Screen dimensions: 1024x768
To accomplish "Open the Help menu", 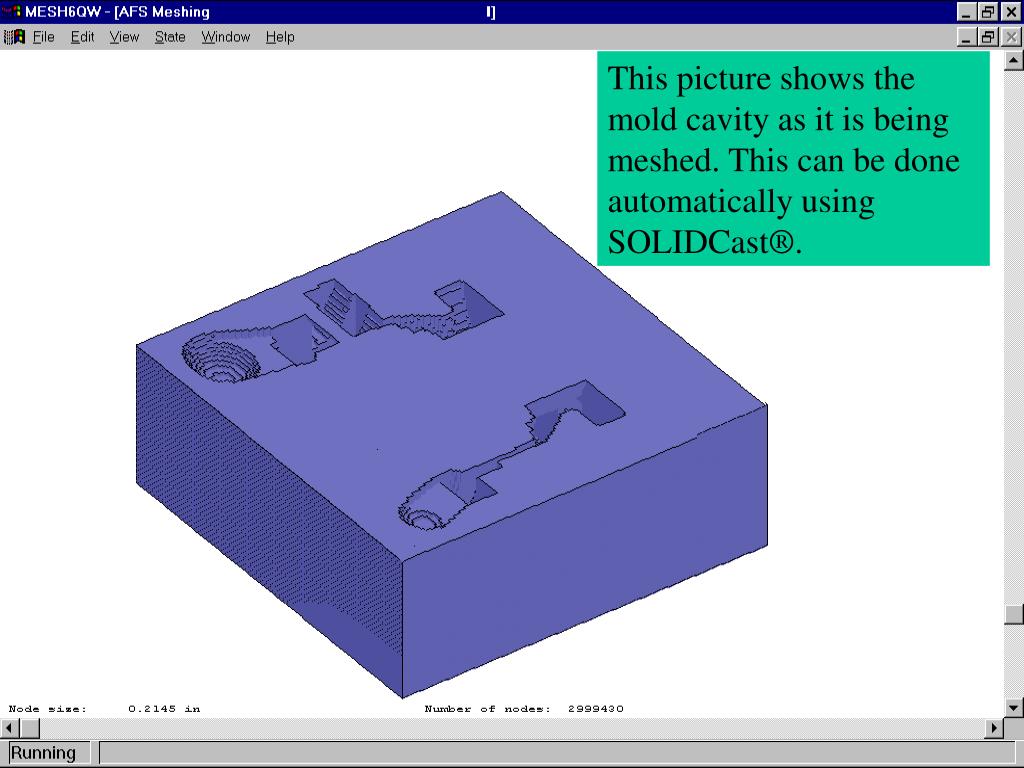I will [x=280, y=37].
